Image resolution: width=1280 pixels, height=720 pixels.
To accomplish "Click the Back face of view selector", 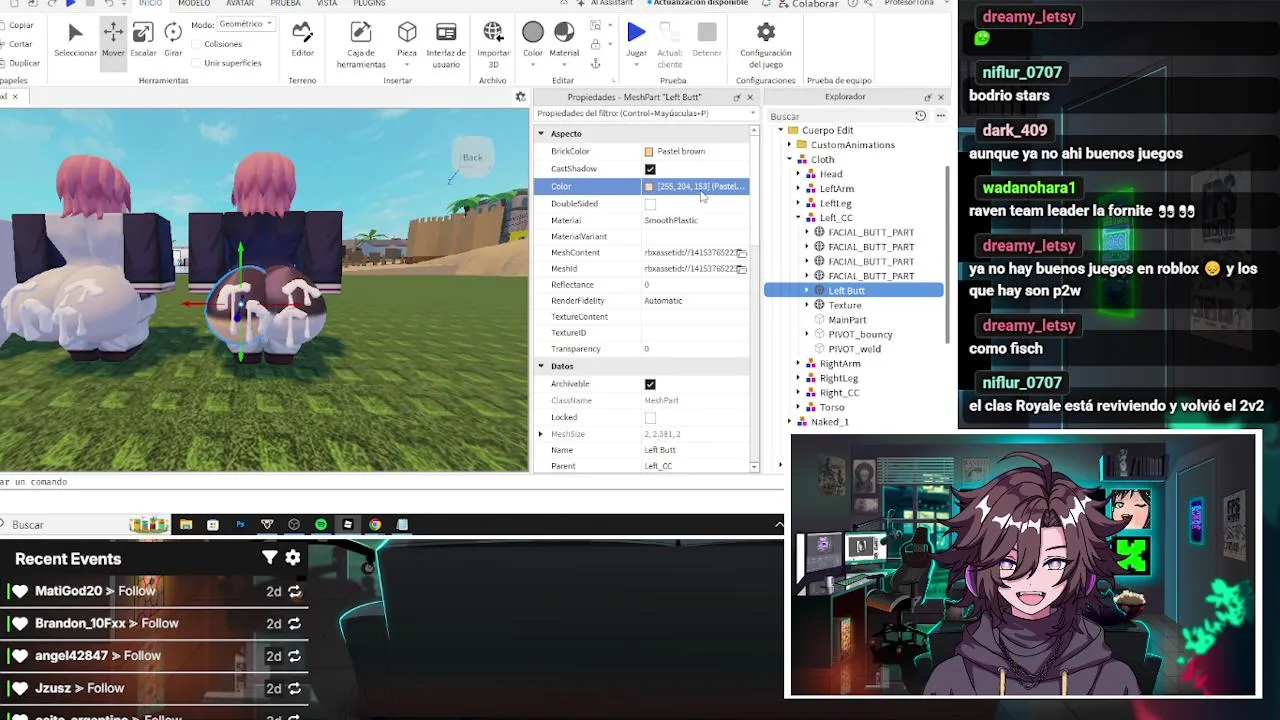I will pyautogui.click(x=472, y=157).
